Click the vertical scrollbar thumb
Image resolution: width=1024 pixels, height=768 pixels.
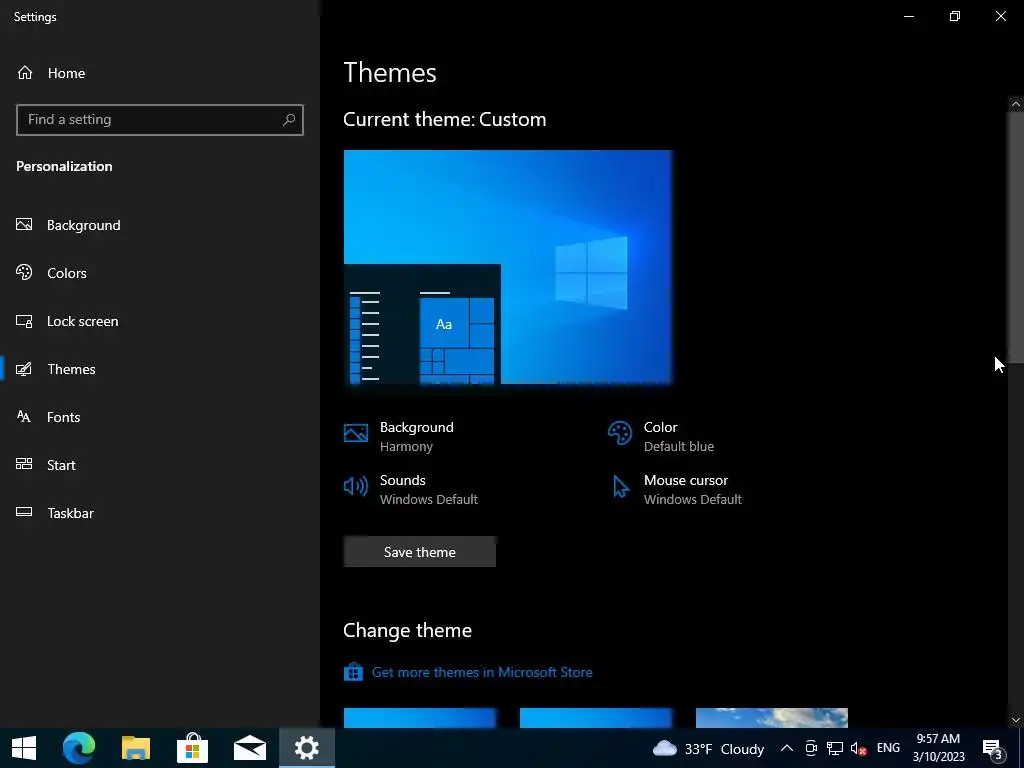(x=1016, y=237)
